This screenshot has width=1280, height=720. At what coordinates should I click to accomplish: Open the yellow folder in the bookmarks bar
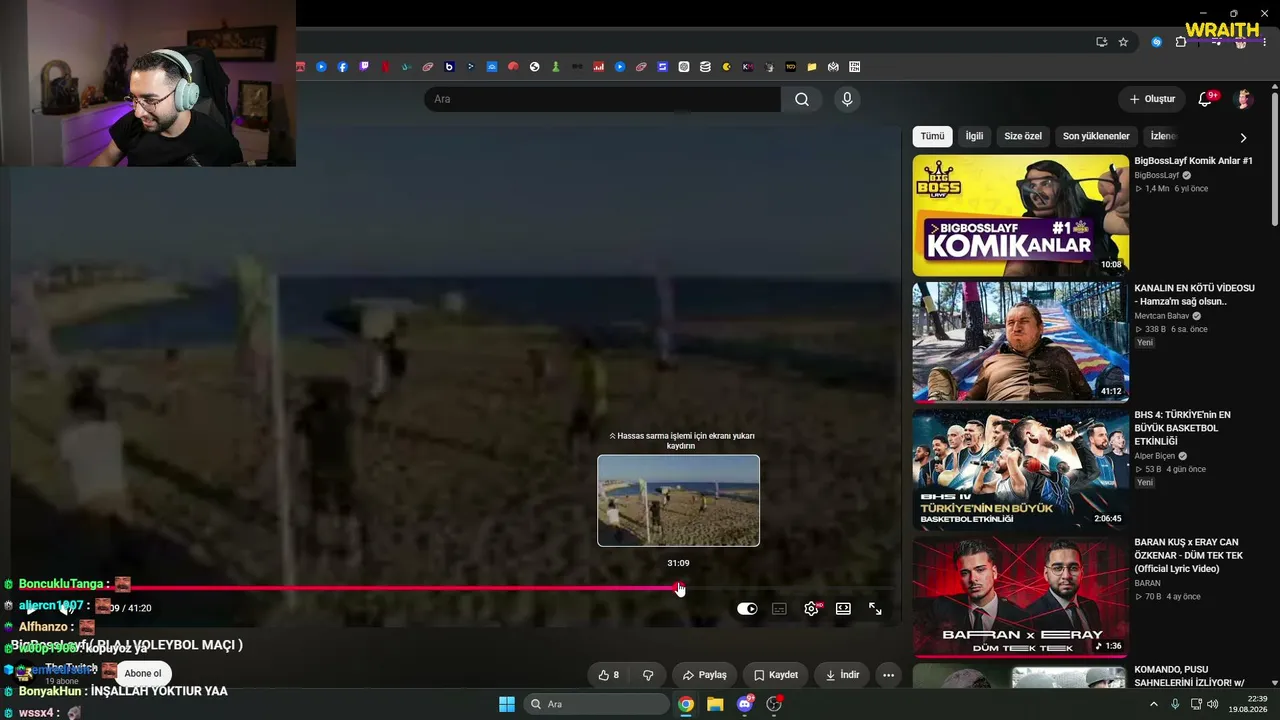tap(812, 67)
